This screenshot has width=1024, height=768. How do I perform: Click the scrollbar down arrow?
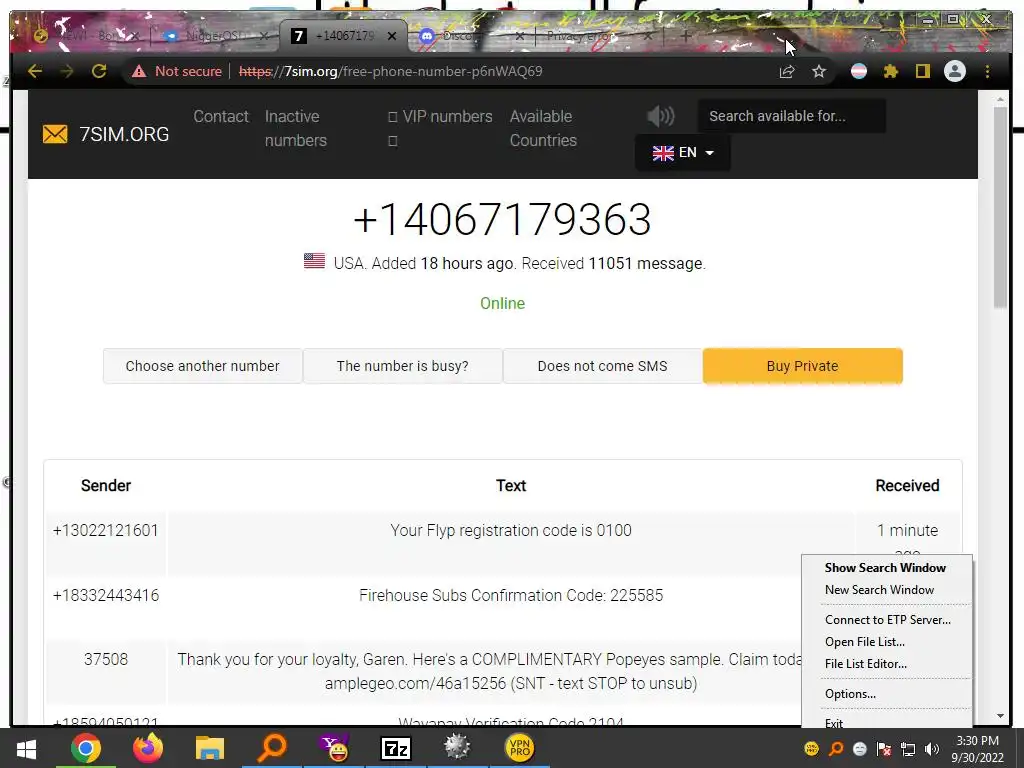point(1000,716)
